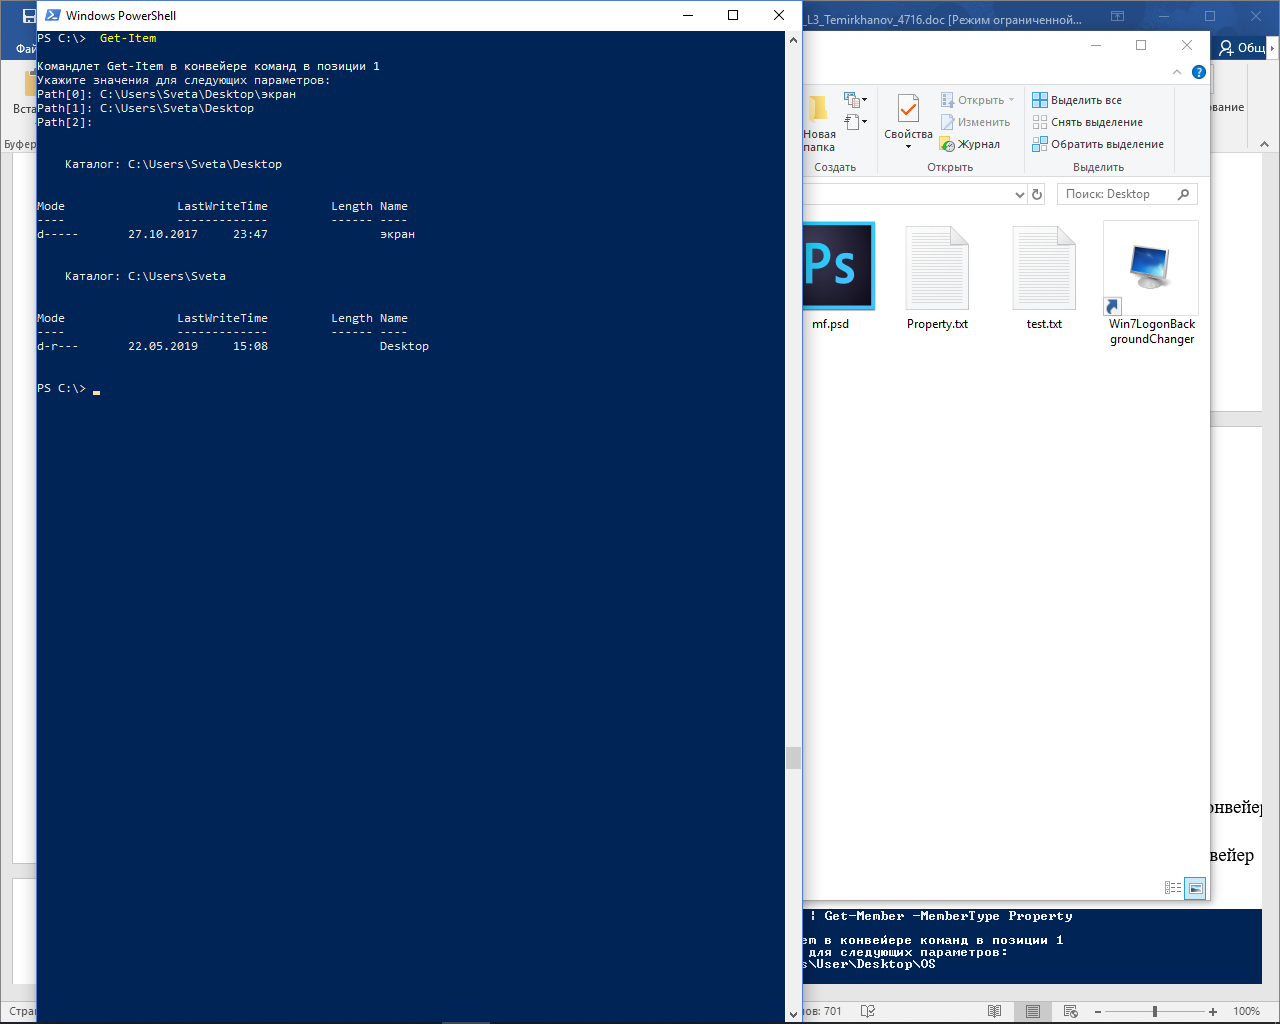Collapse the Explorer ribbon chevron
Screen dimensions: 1280x1024
coord(1177,72)
